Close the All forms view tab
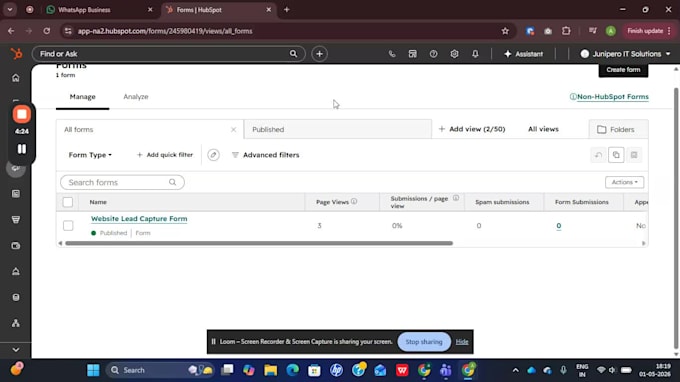Viewport: 680px width, 382px height. (x=233, y=130)
